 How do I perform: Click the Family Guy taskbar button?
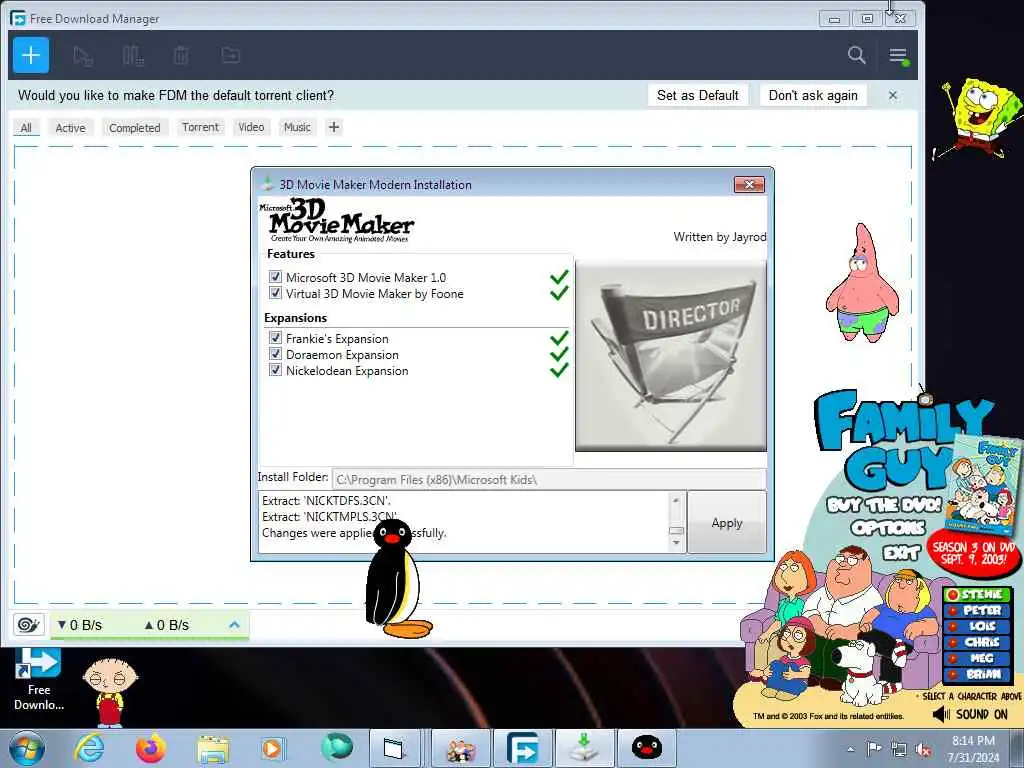(x=460, y=748)
